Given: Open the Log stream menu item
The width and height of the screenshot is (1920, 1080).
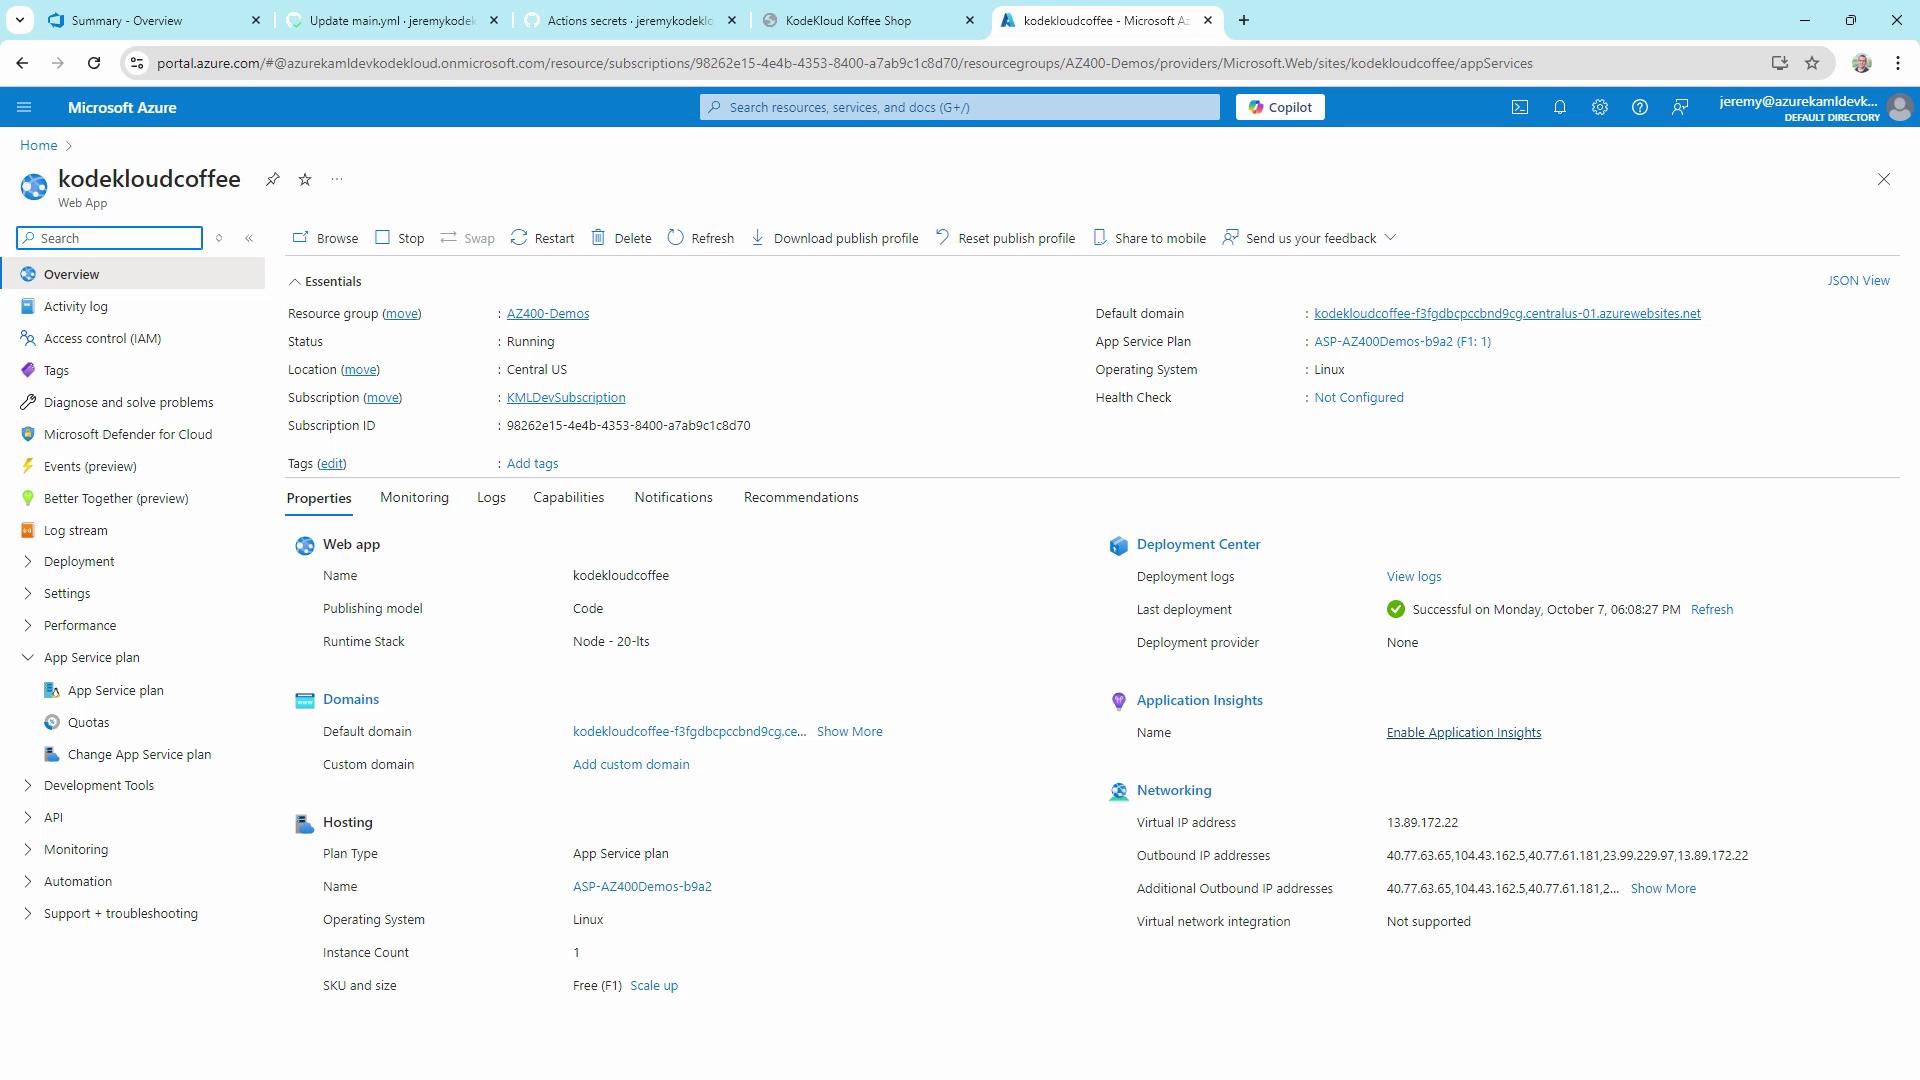Looking at the screenshot, I should [75, 530].
